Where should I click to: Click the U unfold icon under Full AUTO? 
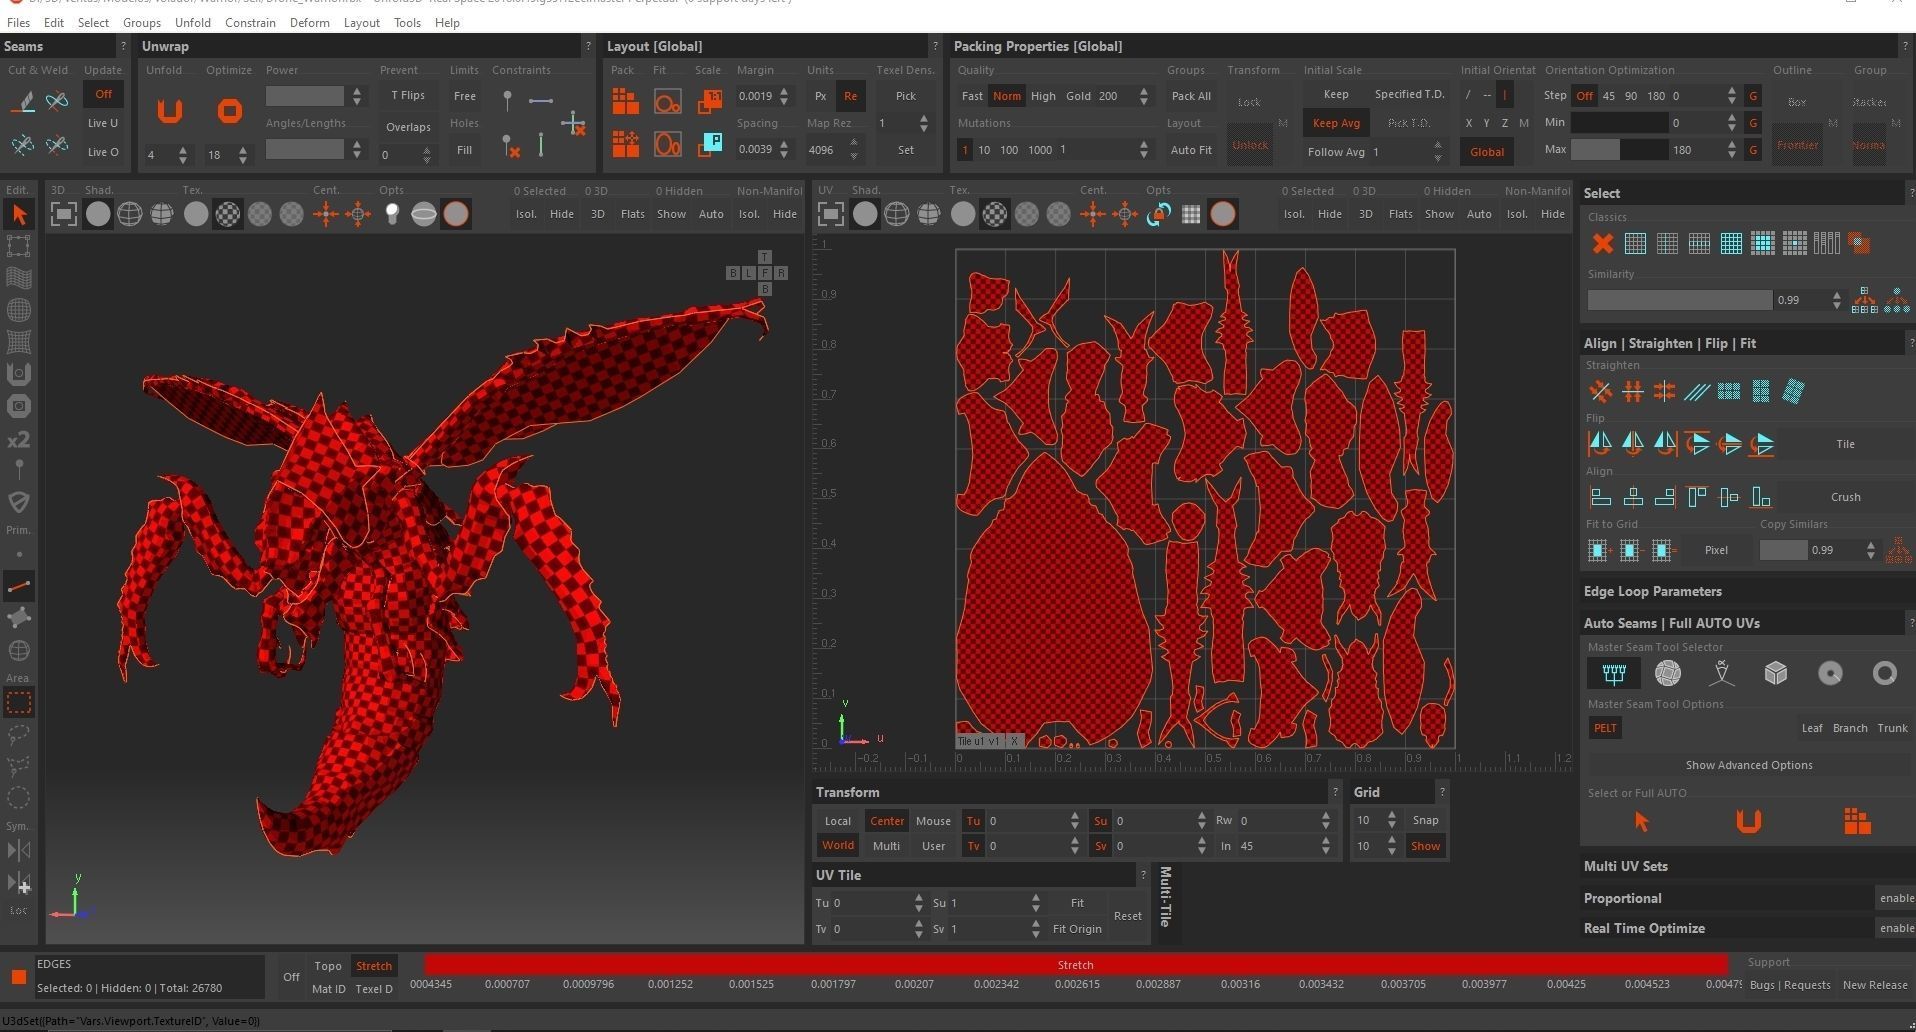click(1748, 822)
